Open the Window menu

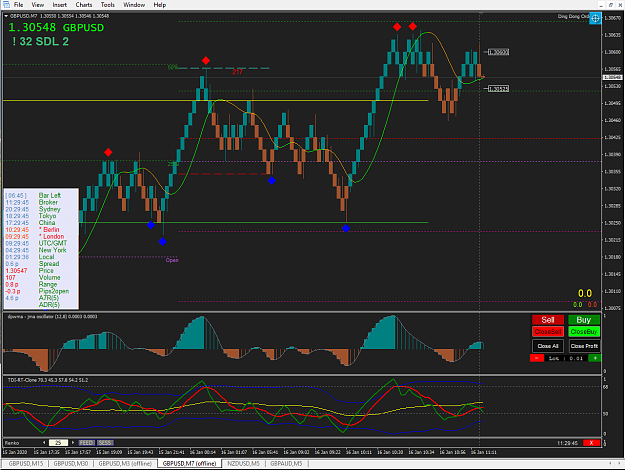coord(134,5)
